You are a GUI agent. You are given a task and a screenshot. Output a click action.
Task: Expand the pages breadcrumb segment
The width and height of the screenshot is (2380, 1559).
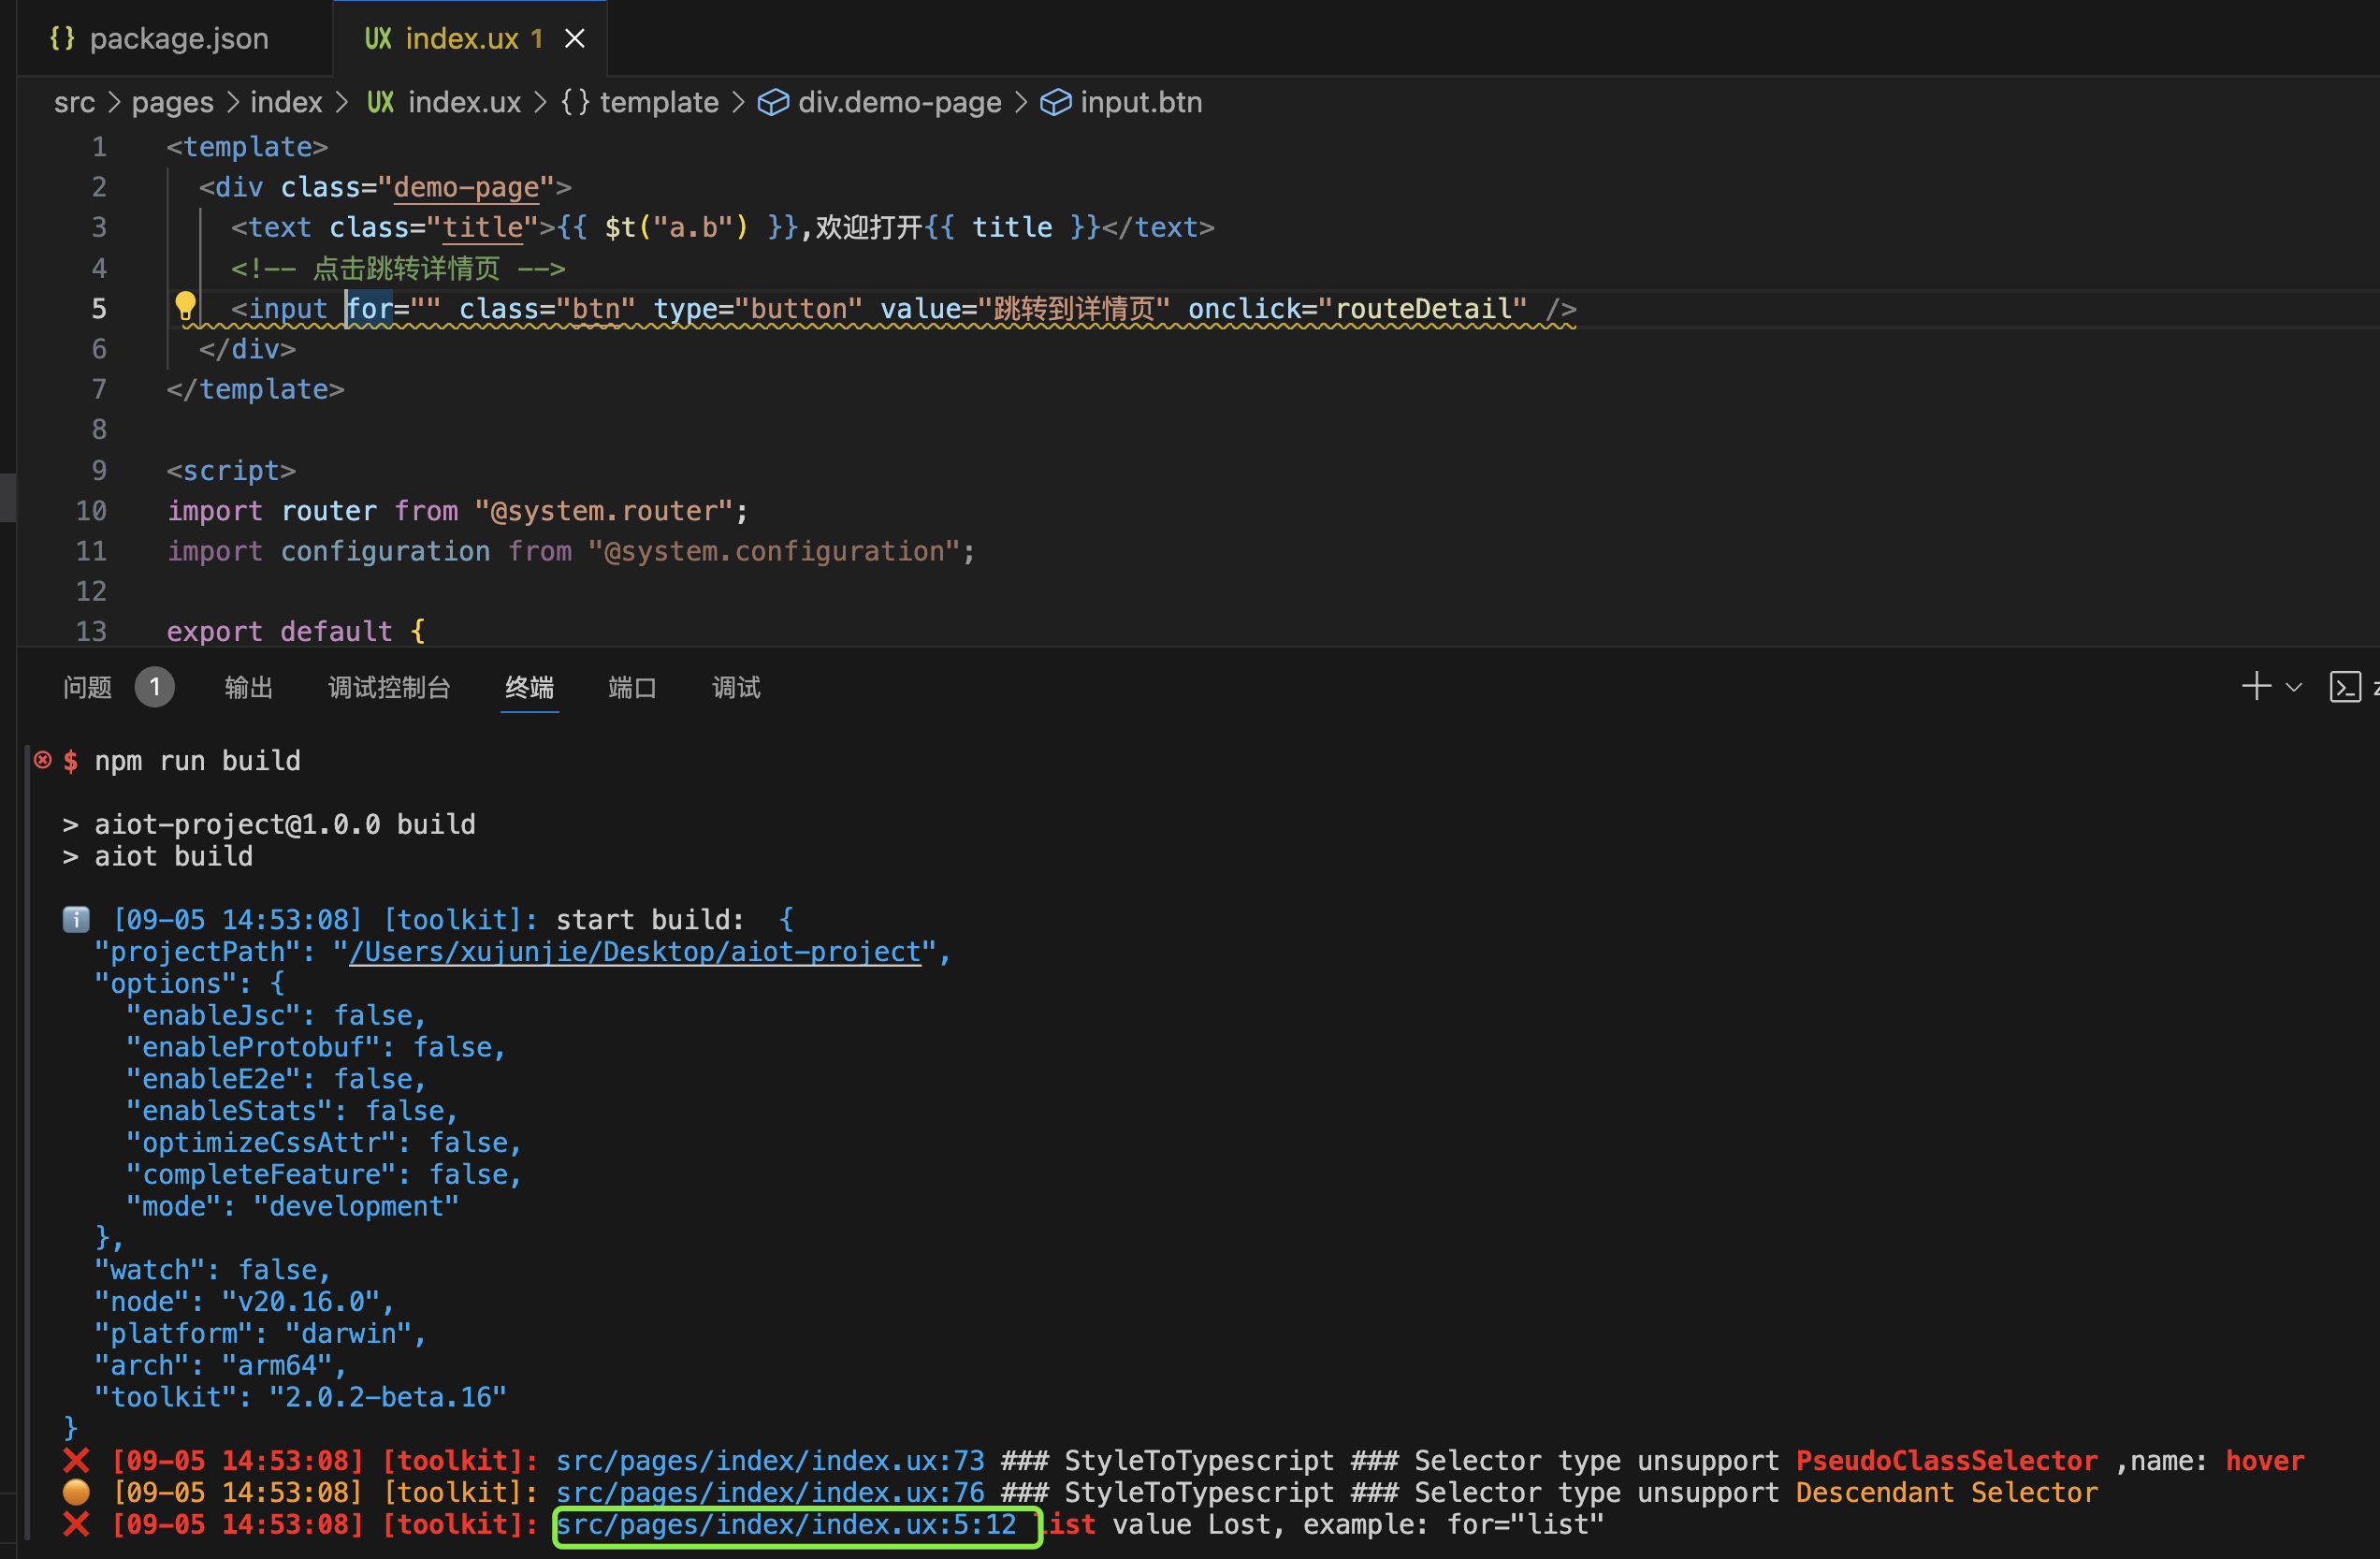point(172,103)
